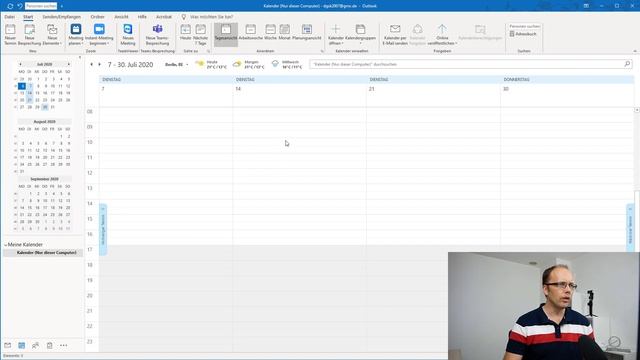Click the Calendar module icon
The height and width of the screenshot is (360, 640).
click(22, 345)
